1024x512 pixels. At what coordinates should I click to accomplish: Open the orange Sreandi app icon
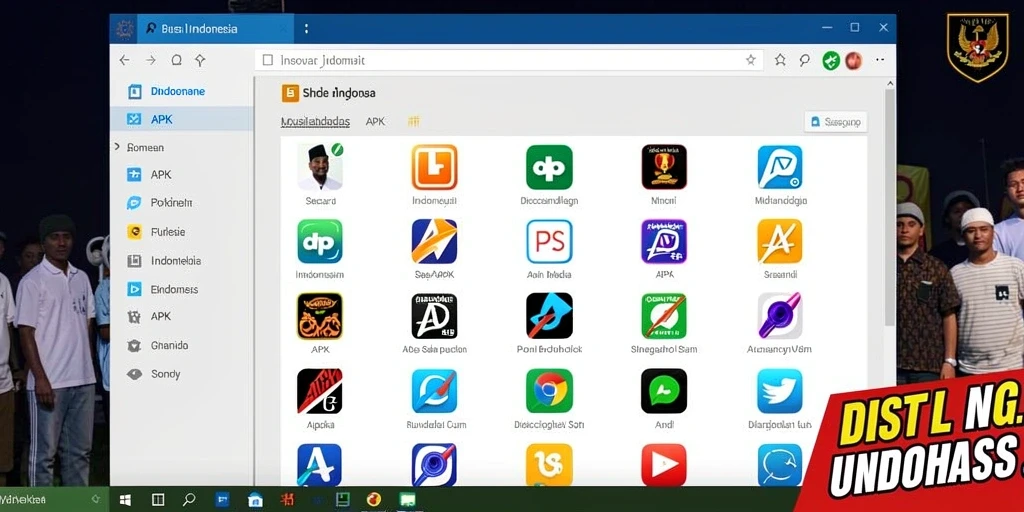(780, 242)
